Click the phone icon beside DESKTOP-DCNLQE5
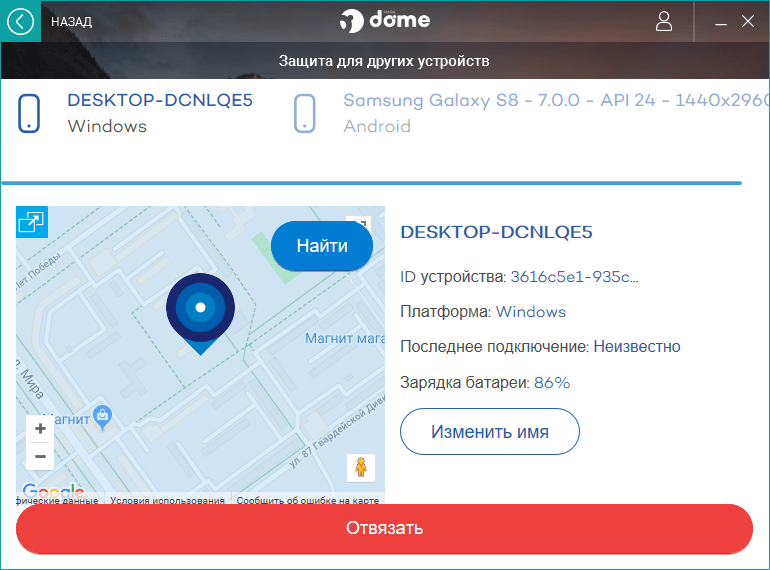The width and height of the screenshot is (770, 570). (29, 113)
